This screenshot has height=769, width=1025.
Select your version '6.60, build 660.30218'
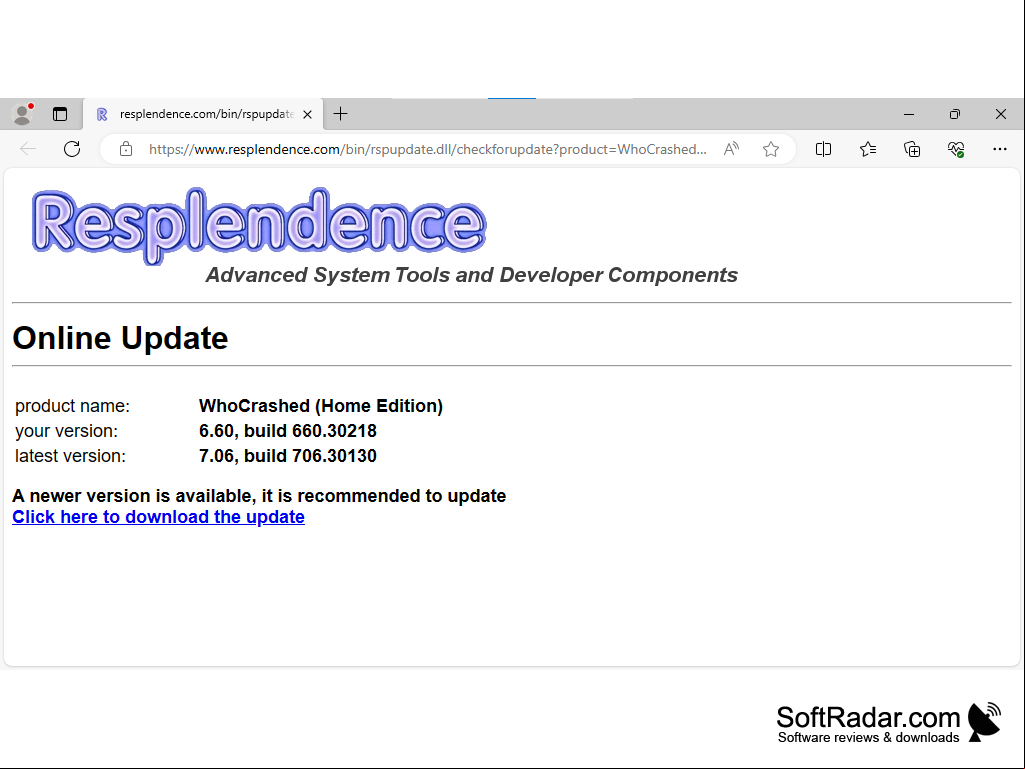[288, 431]
